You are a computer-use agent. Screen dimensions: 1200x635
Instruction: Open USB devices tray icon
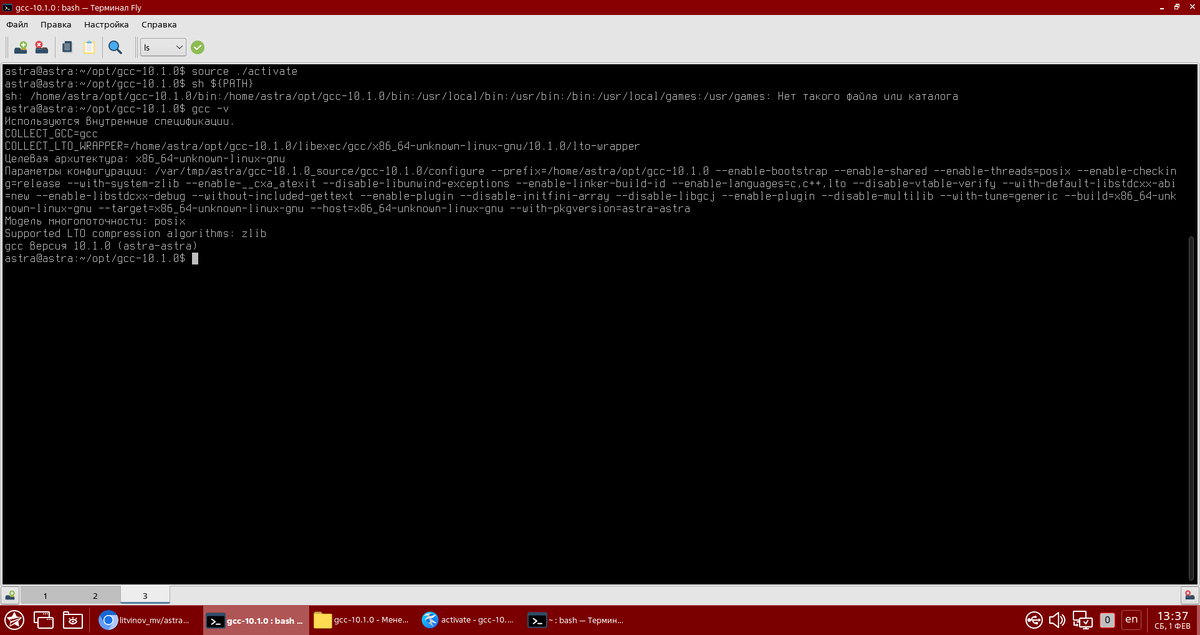point(1034,620)
